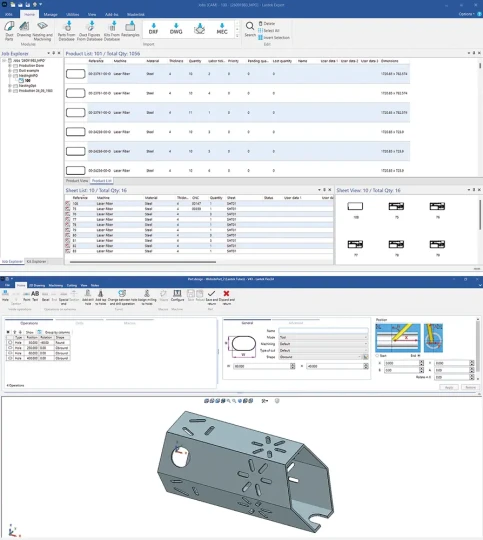Change between hole and drill operation

coord(122,298)
